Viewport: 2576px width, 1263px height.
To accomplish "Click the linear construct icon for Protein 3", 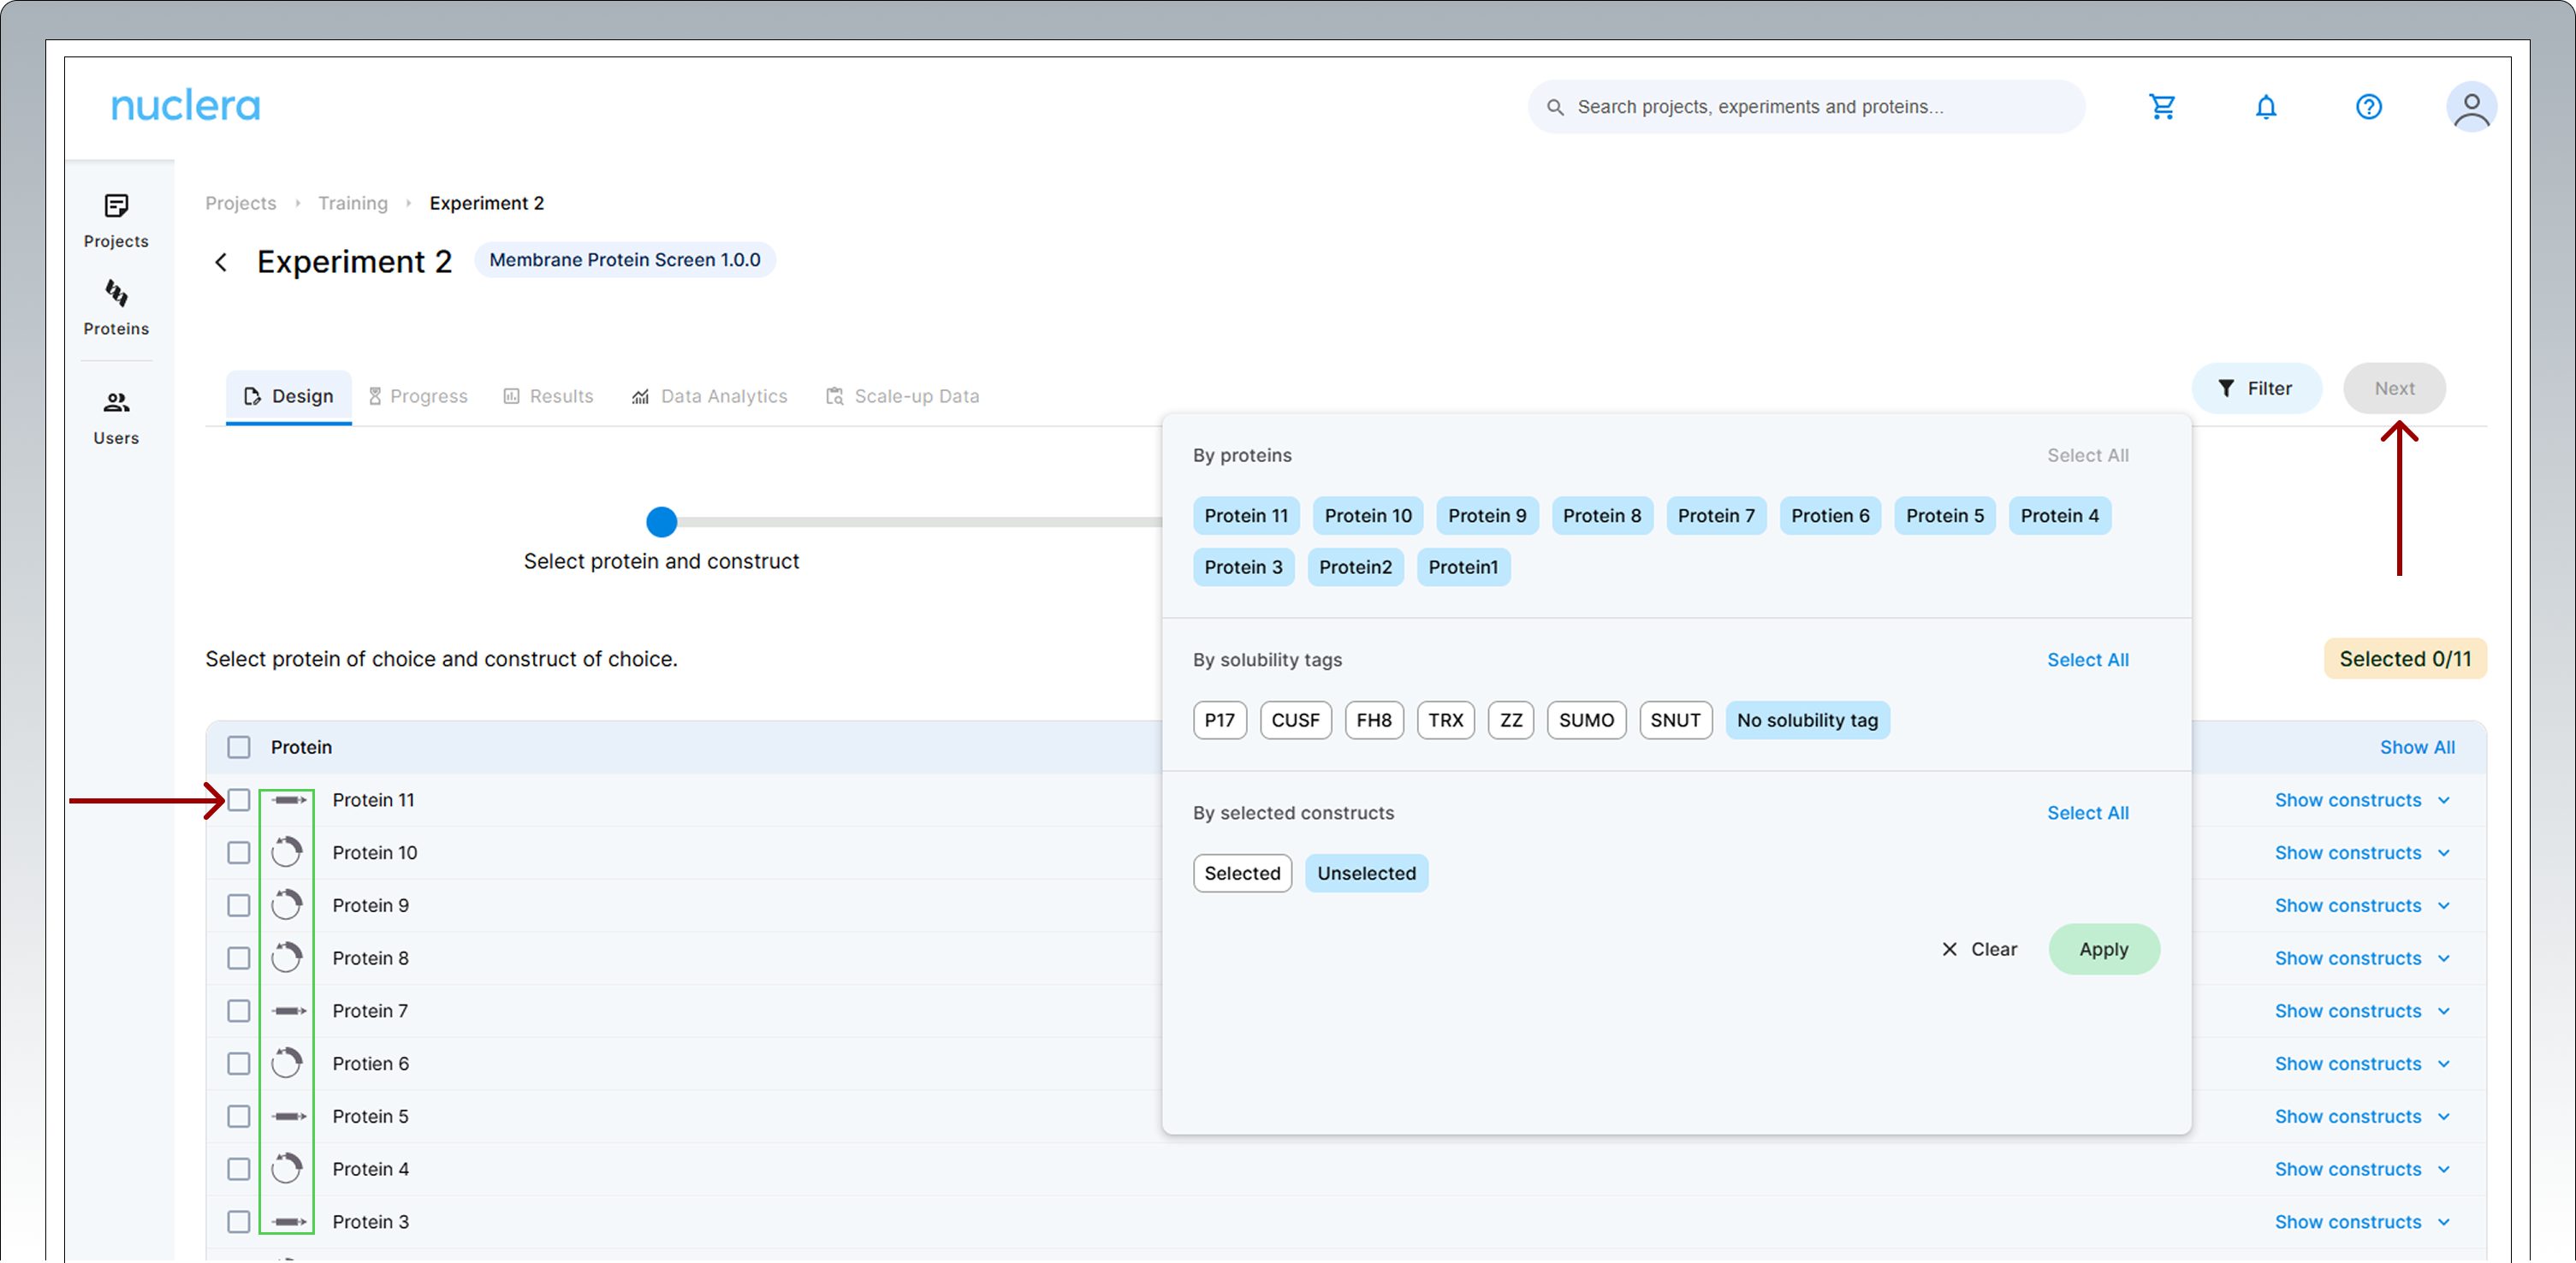I will point(288,1222).
